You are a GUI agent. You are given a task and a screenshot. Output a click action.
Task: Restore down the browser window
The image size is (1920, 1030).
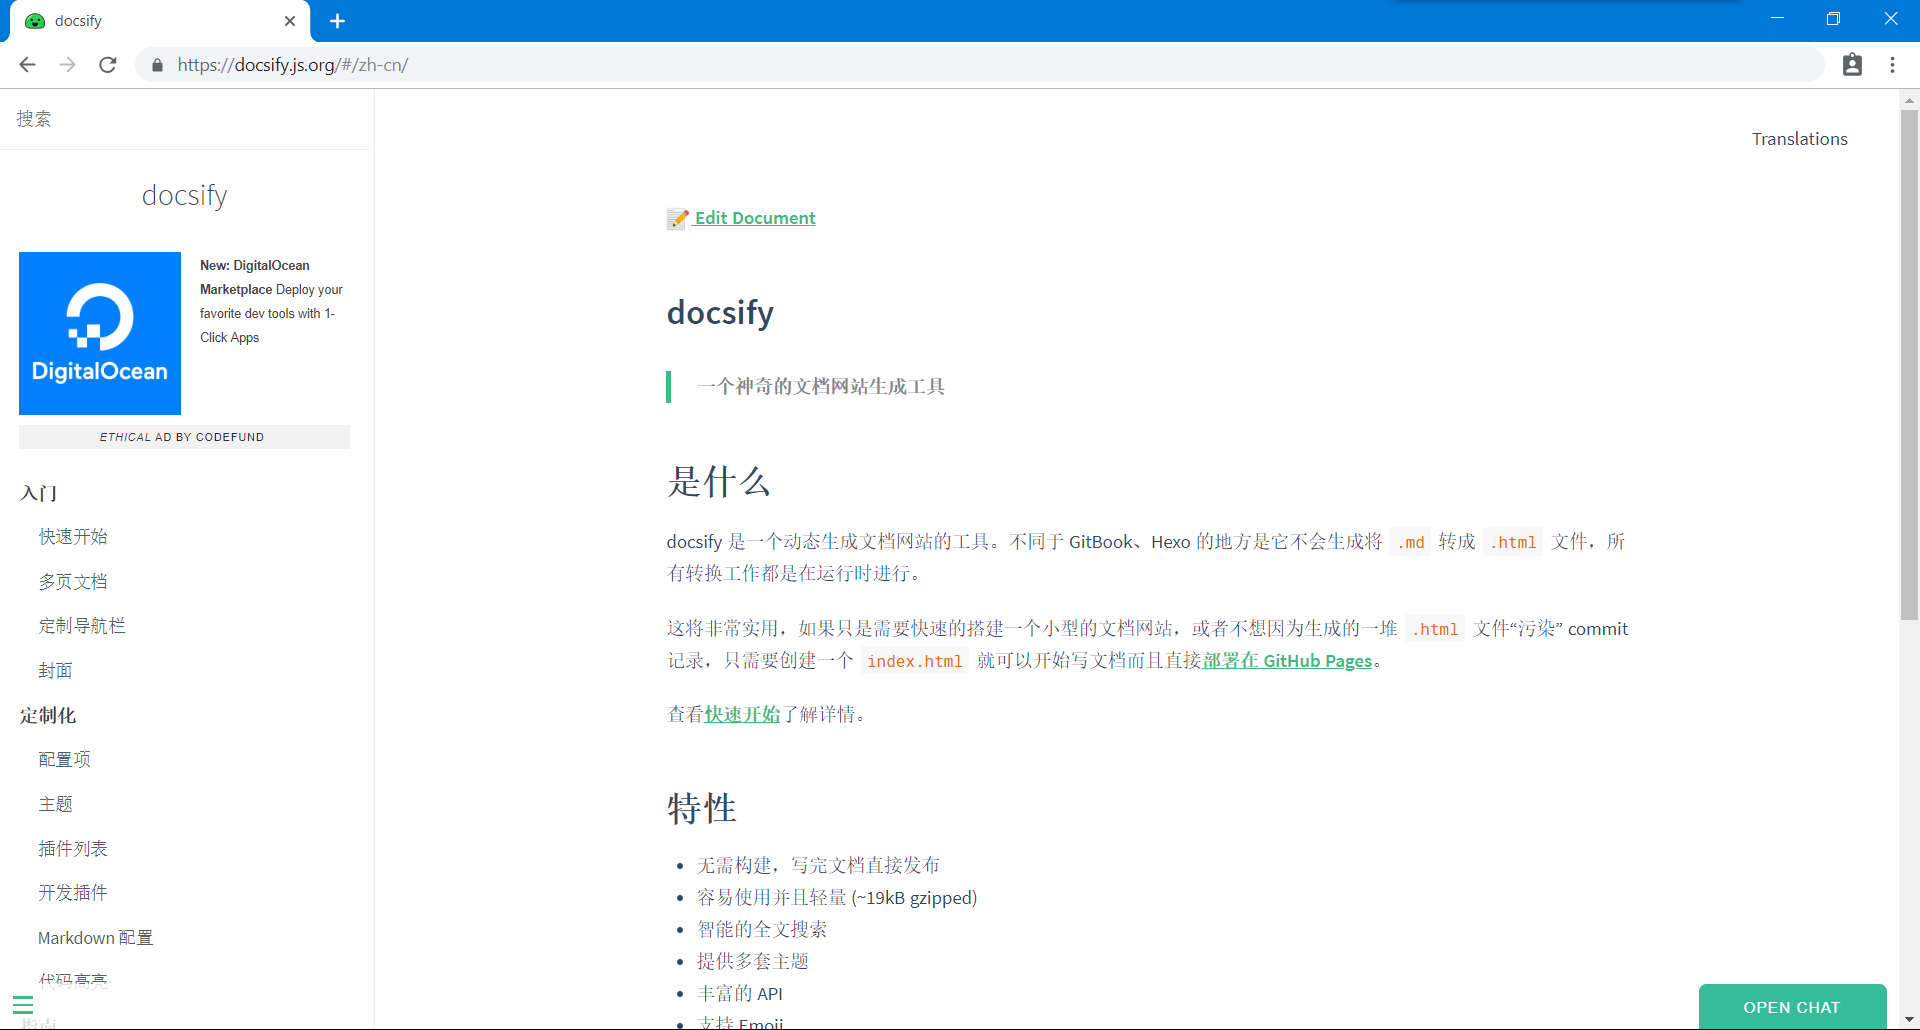1833,19
